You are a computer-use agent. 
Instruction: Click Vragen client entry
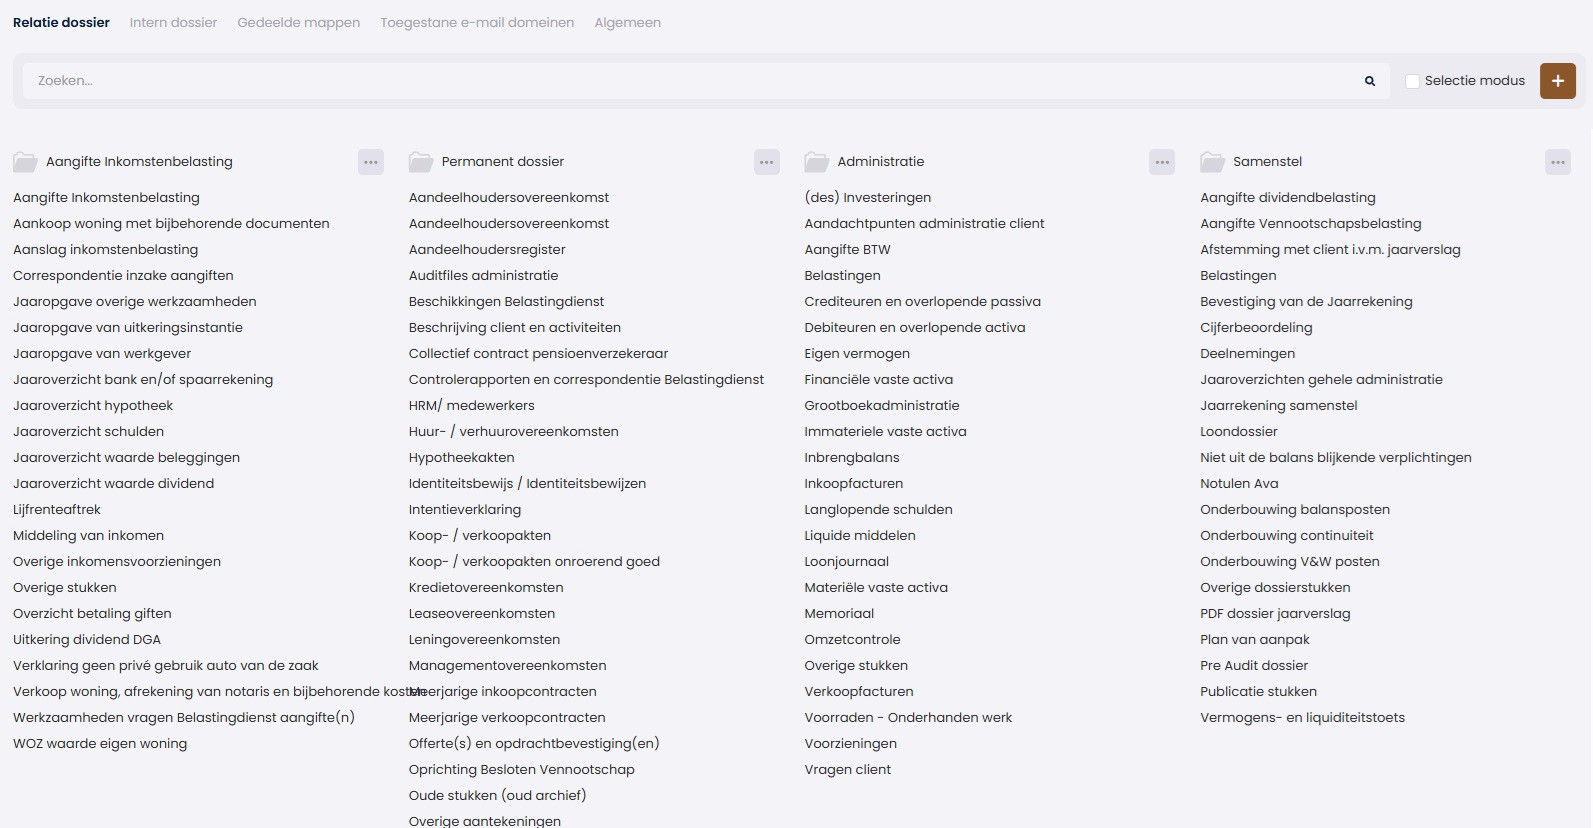click(848, 770)
